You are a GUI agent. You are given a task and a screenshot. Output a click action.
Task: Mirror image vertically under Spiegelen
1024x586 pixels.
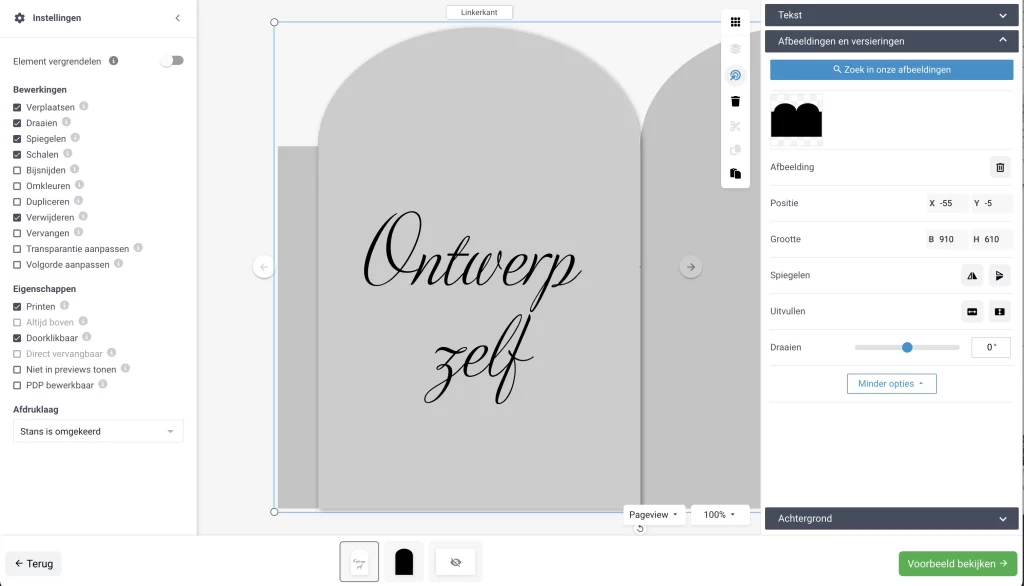999,275
